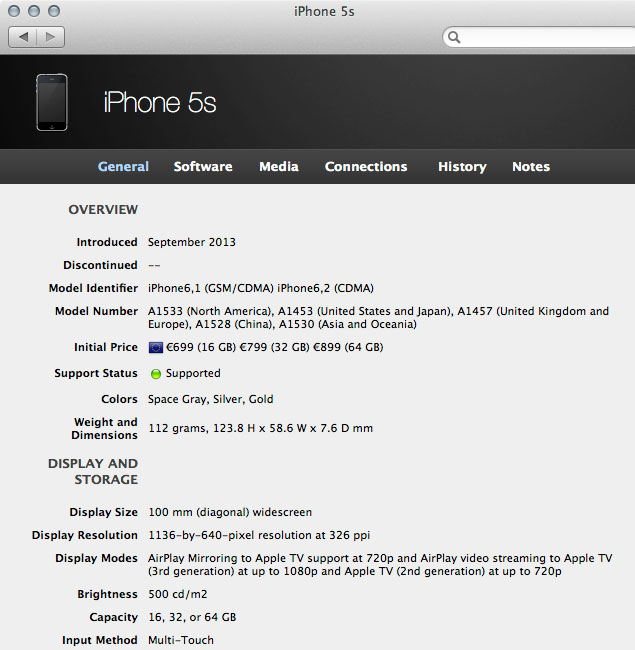Click the OVERVIEW section heading
Viewport: 635px width, 650px height.
point(103,210)
